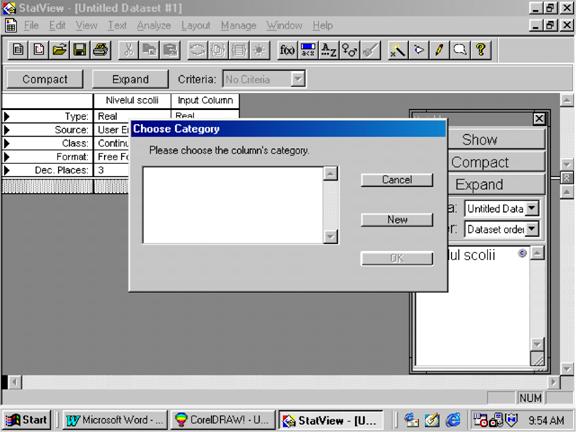Open the View menu
This screenshot has width=576, height=432.
click(x=86, y=25)
